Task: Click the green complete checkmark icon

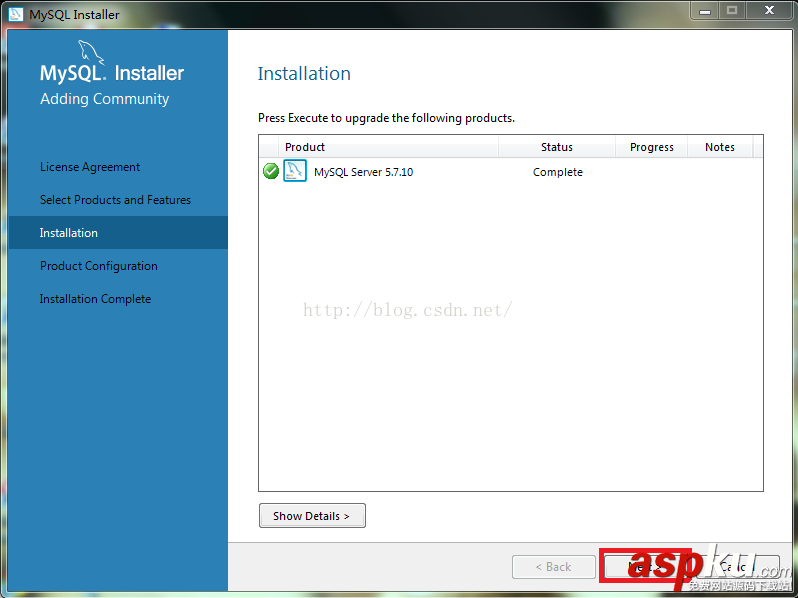Action: coord(271,172)
